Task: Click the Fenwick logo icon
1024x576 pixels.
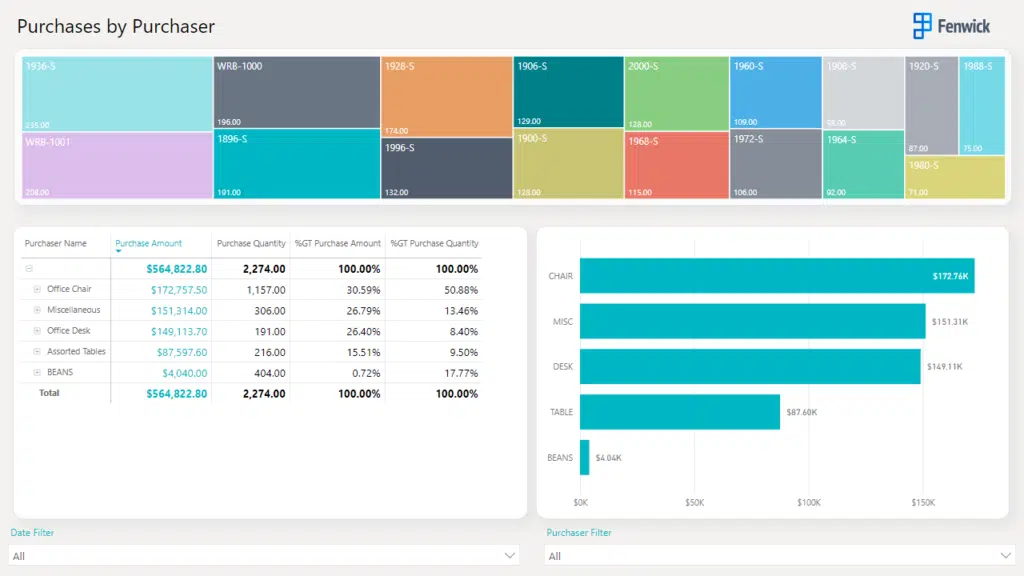Action: tap(921, 26)
